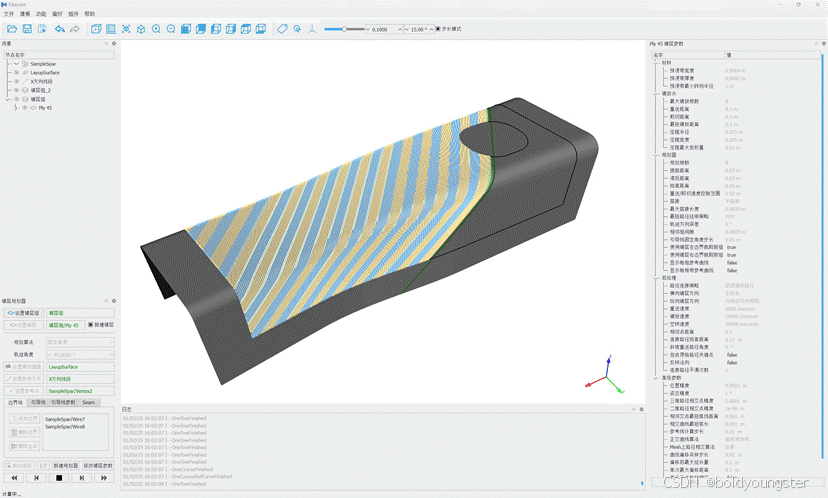Close the Ply 45 铺层参数 panel

pos(823,44)
